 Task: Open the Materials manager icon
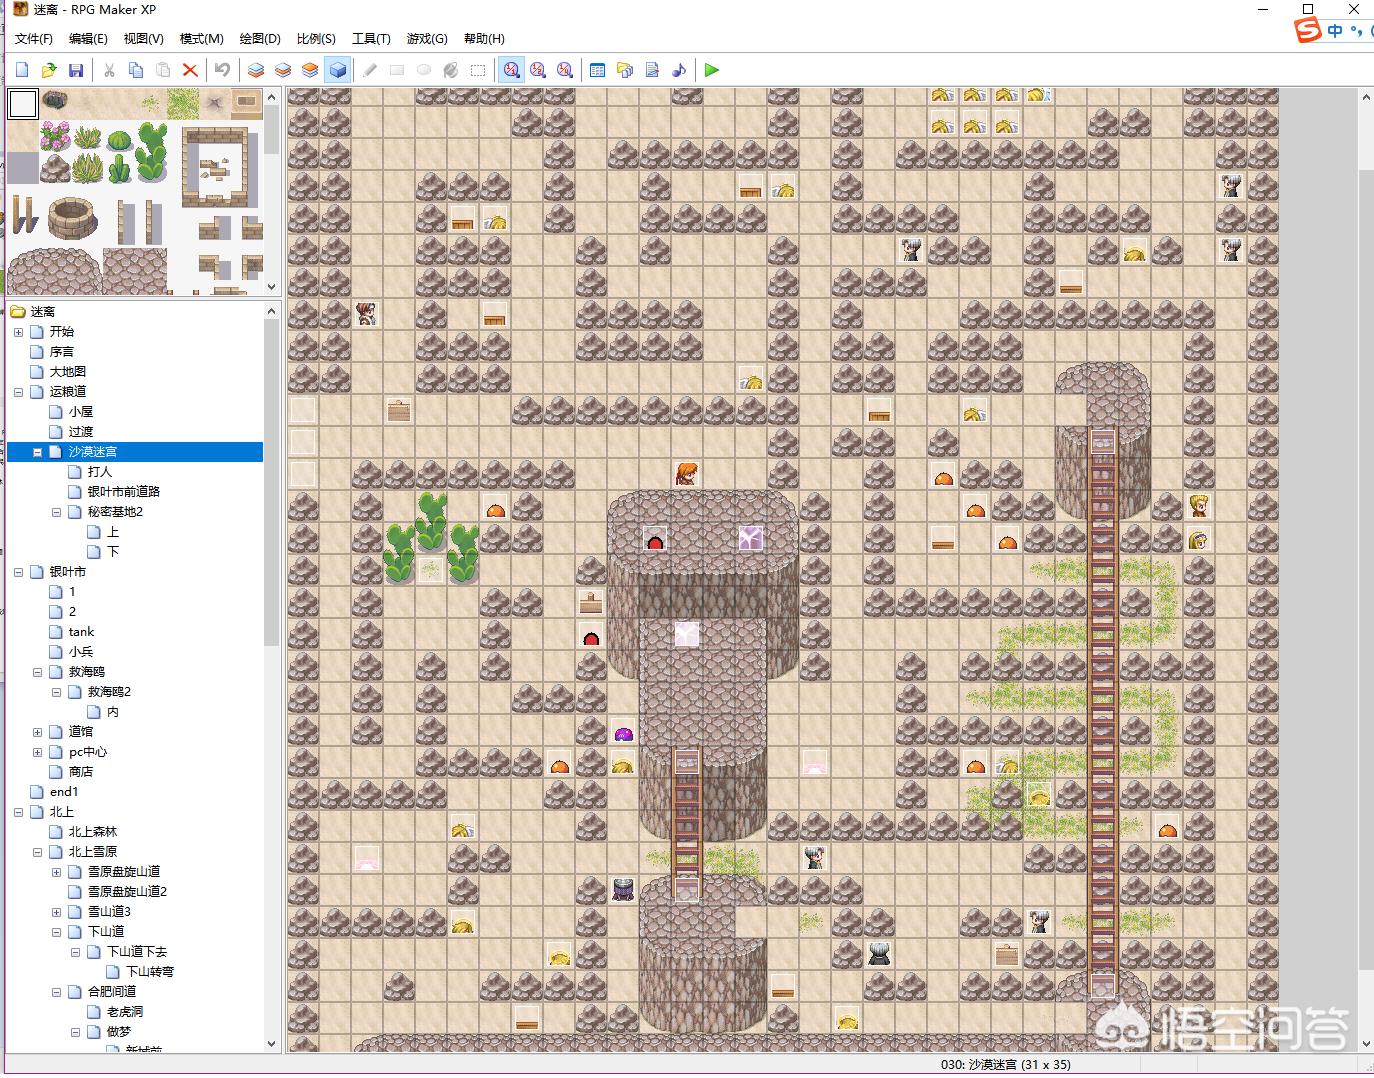[625, 70]
